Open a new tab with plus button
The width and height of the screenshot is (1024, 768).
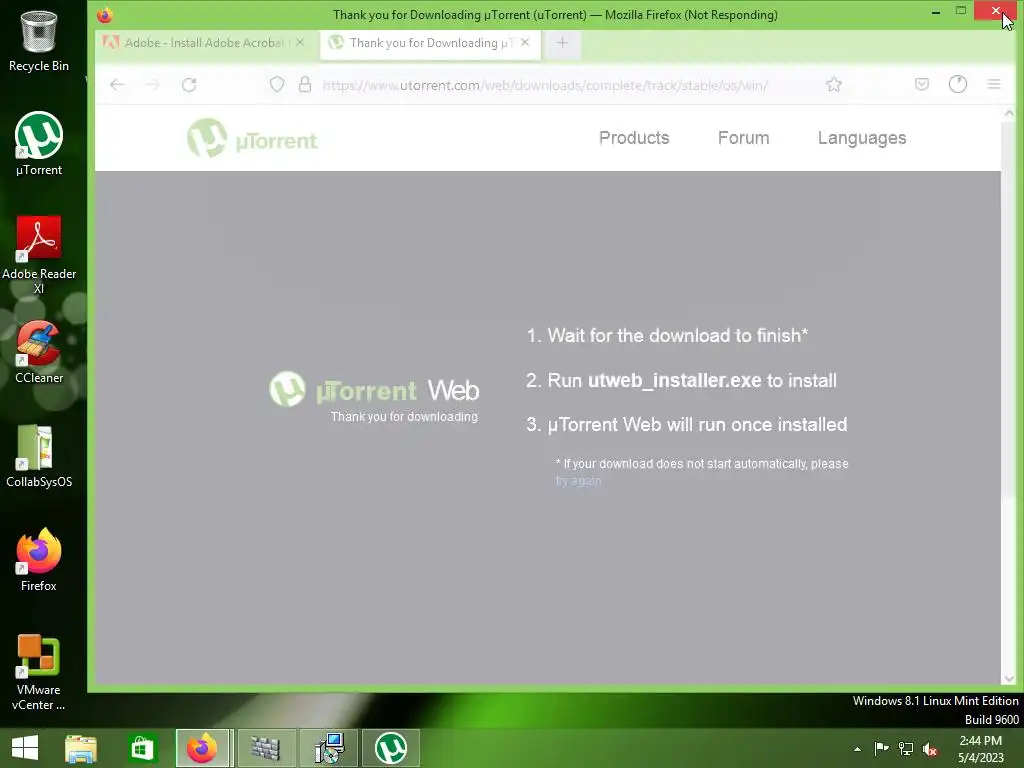pos(562,43)
